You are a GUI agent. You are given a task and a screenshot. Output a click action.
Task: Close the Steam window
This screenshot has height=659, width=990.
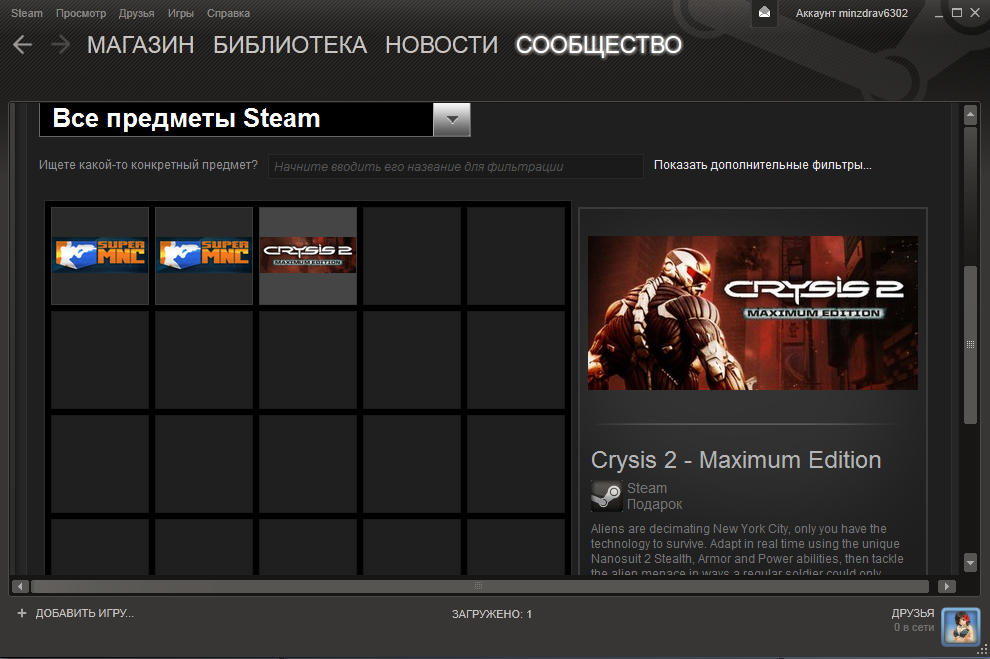975,13
